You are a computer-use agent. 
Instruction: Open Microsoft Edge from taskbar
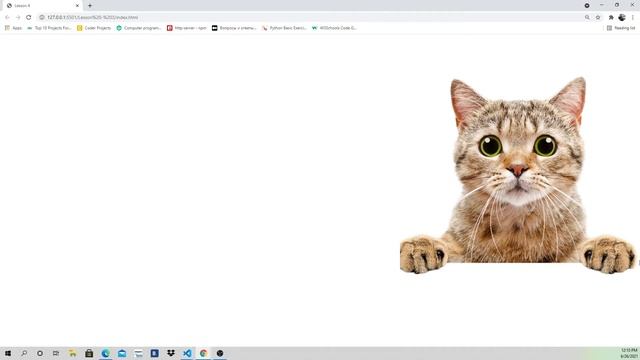tap(105, 353)
